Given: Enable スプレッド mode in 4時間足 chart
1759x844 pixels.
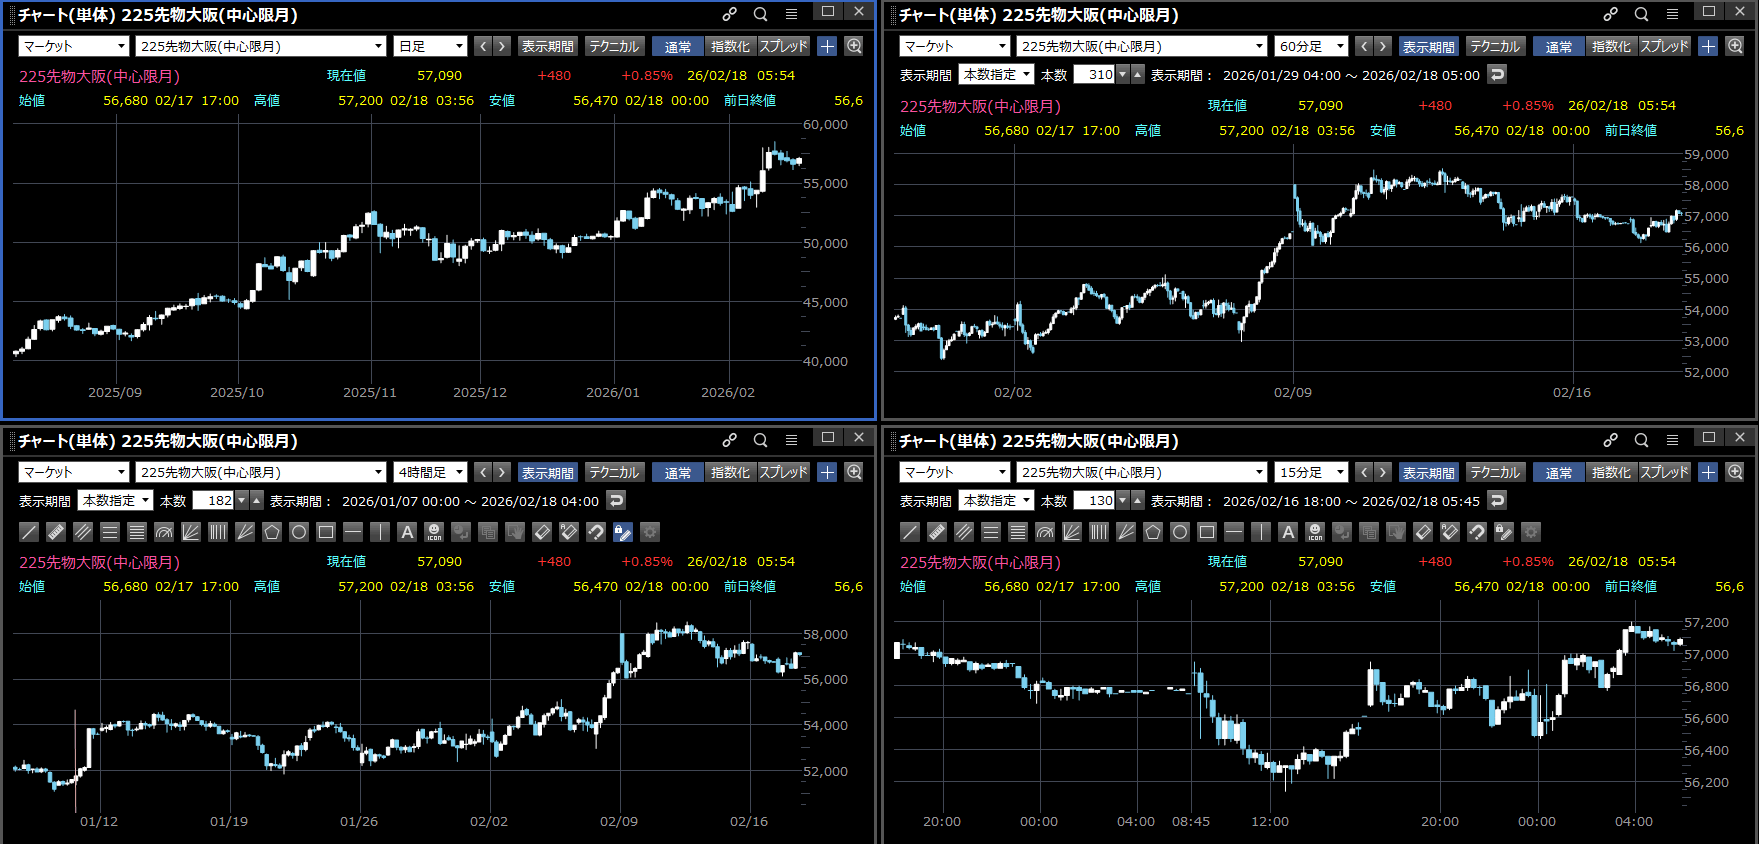Looking at the screenshot, I should (783, 472).
